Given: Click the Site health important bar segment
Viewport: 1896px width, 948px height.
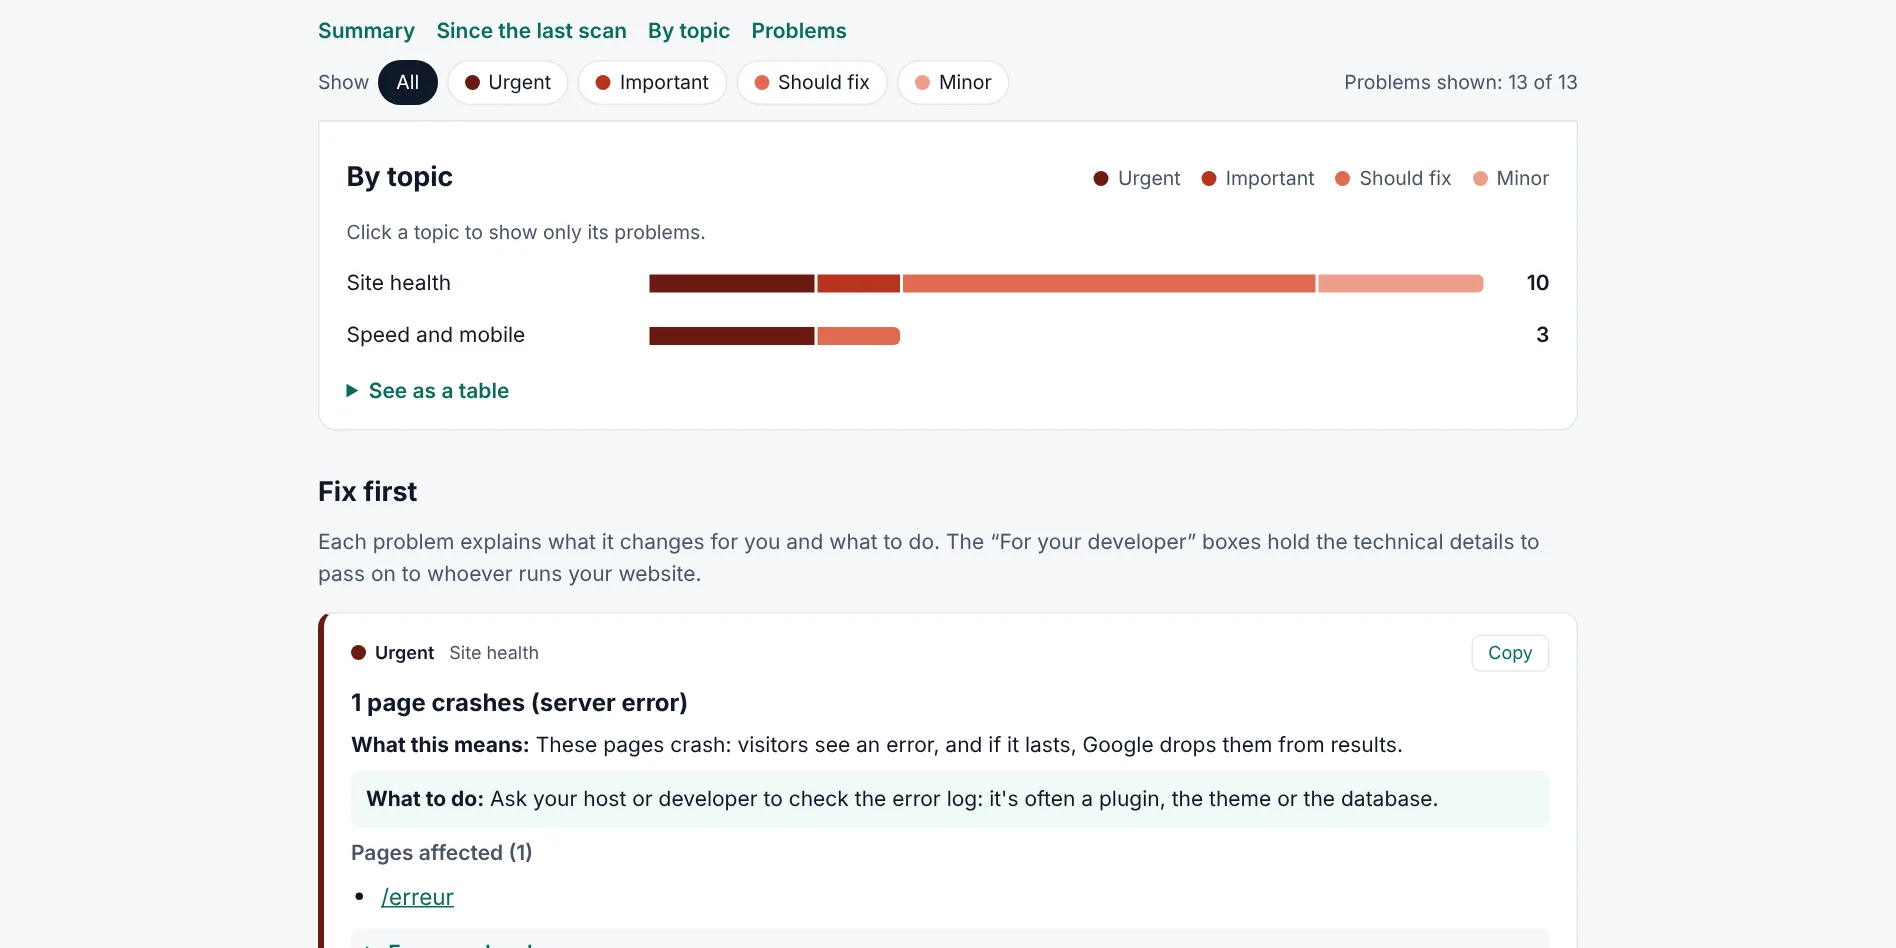Looking at the screenshot, I should (x=859, y=283).
